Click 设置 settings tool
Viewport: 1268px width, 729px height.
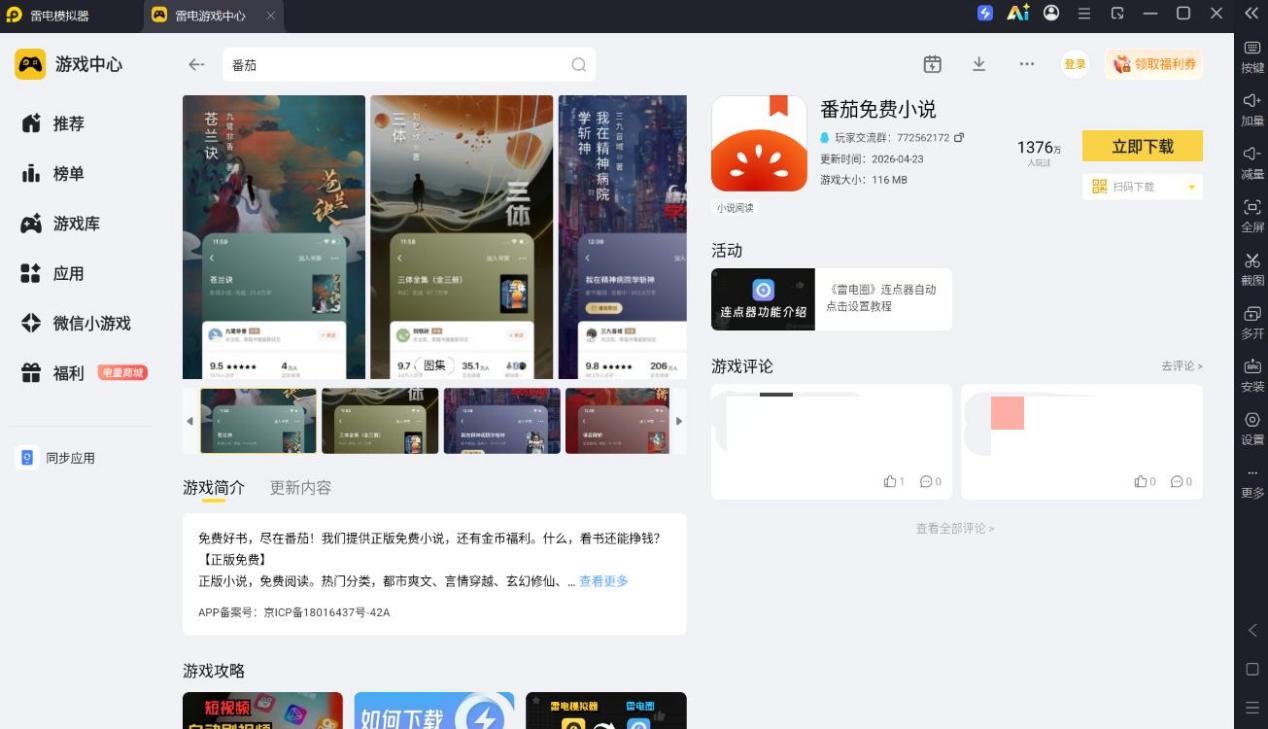[1252, 429]
